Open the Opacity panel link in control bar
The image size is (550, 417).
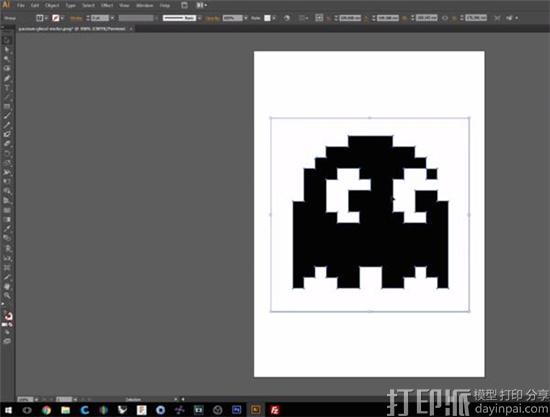(213, 18)
